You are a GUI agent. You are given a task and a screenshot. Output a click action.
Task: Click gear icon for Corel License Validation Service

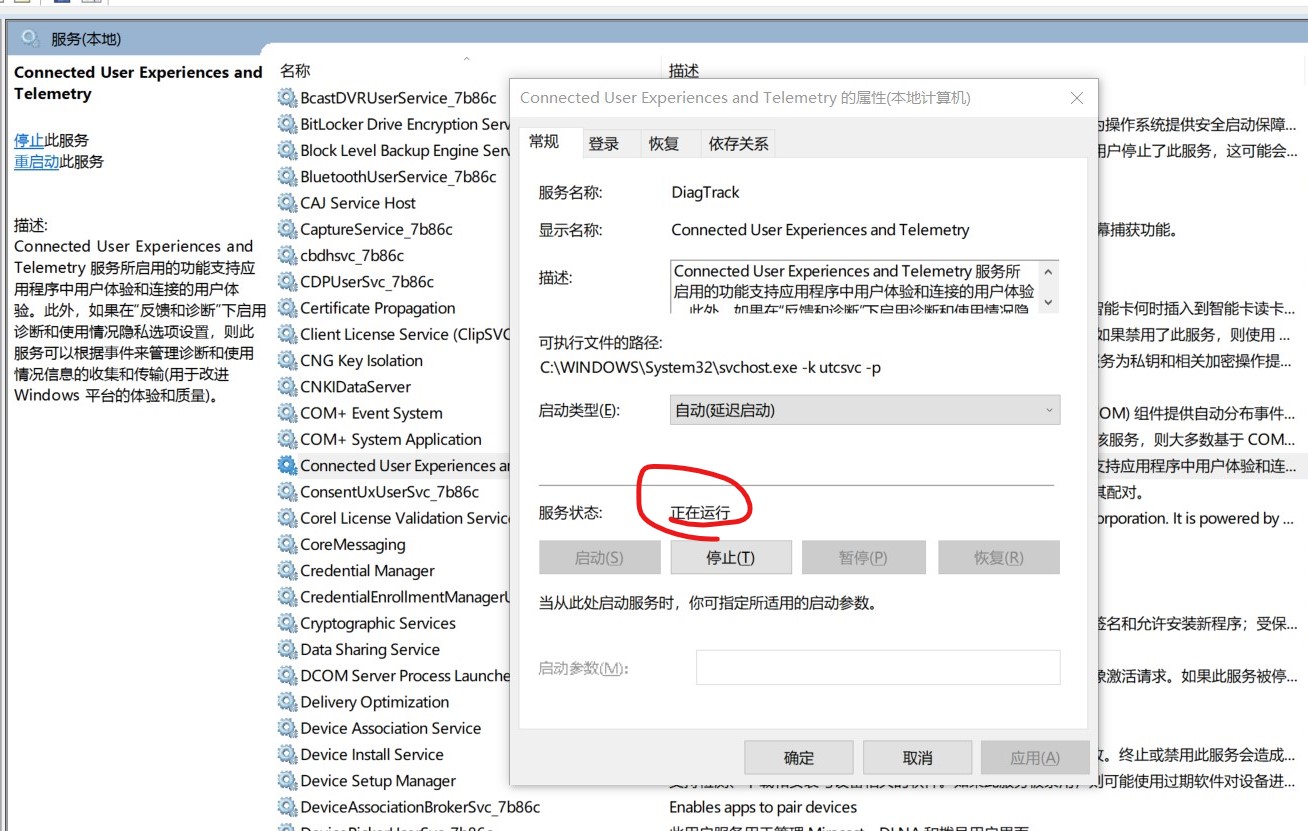coord(287,518)
